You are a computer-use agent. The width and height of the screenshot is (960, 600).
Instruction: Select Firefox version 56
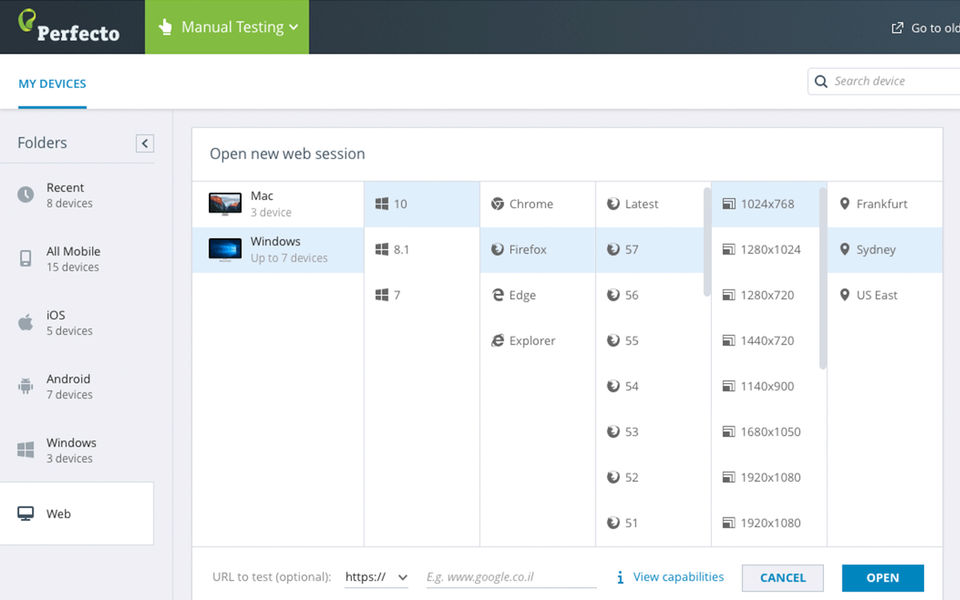click(x=650, y=295)
